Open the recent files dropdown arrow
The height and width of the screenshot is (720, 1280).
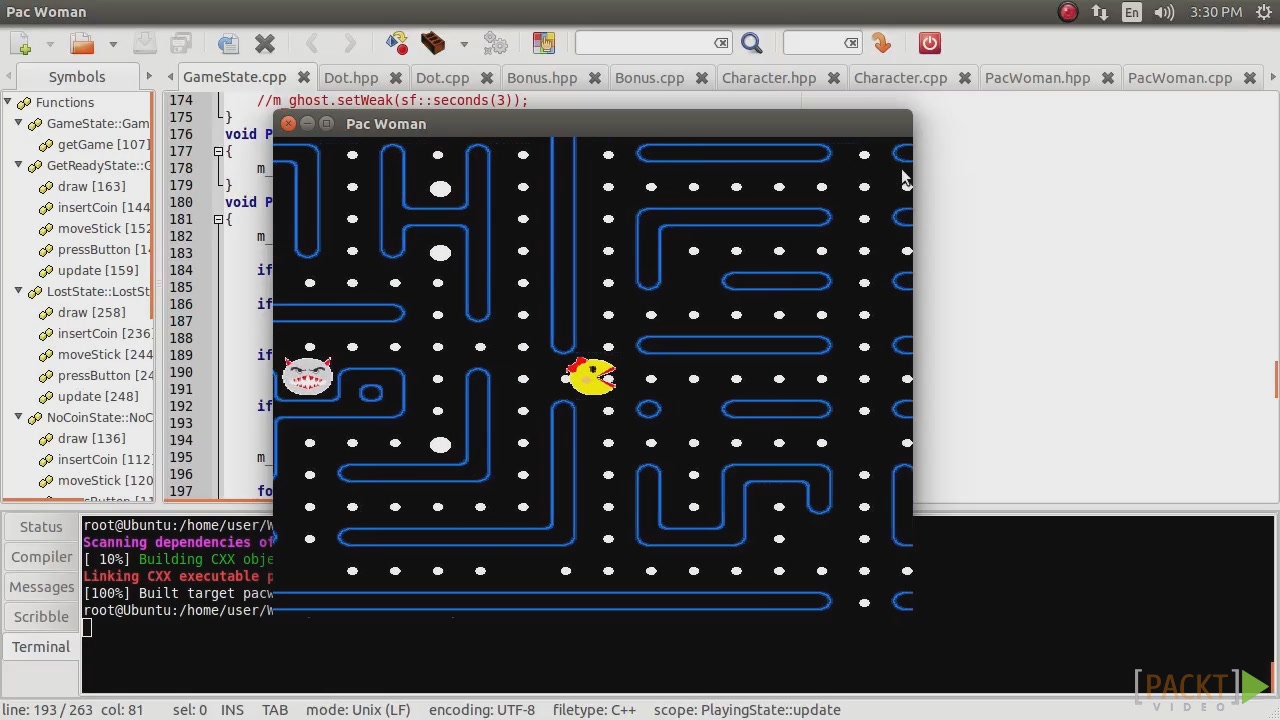[x=112, y=44]
